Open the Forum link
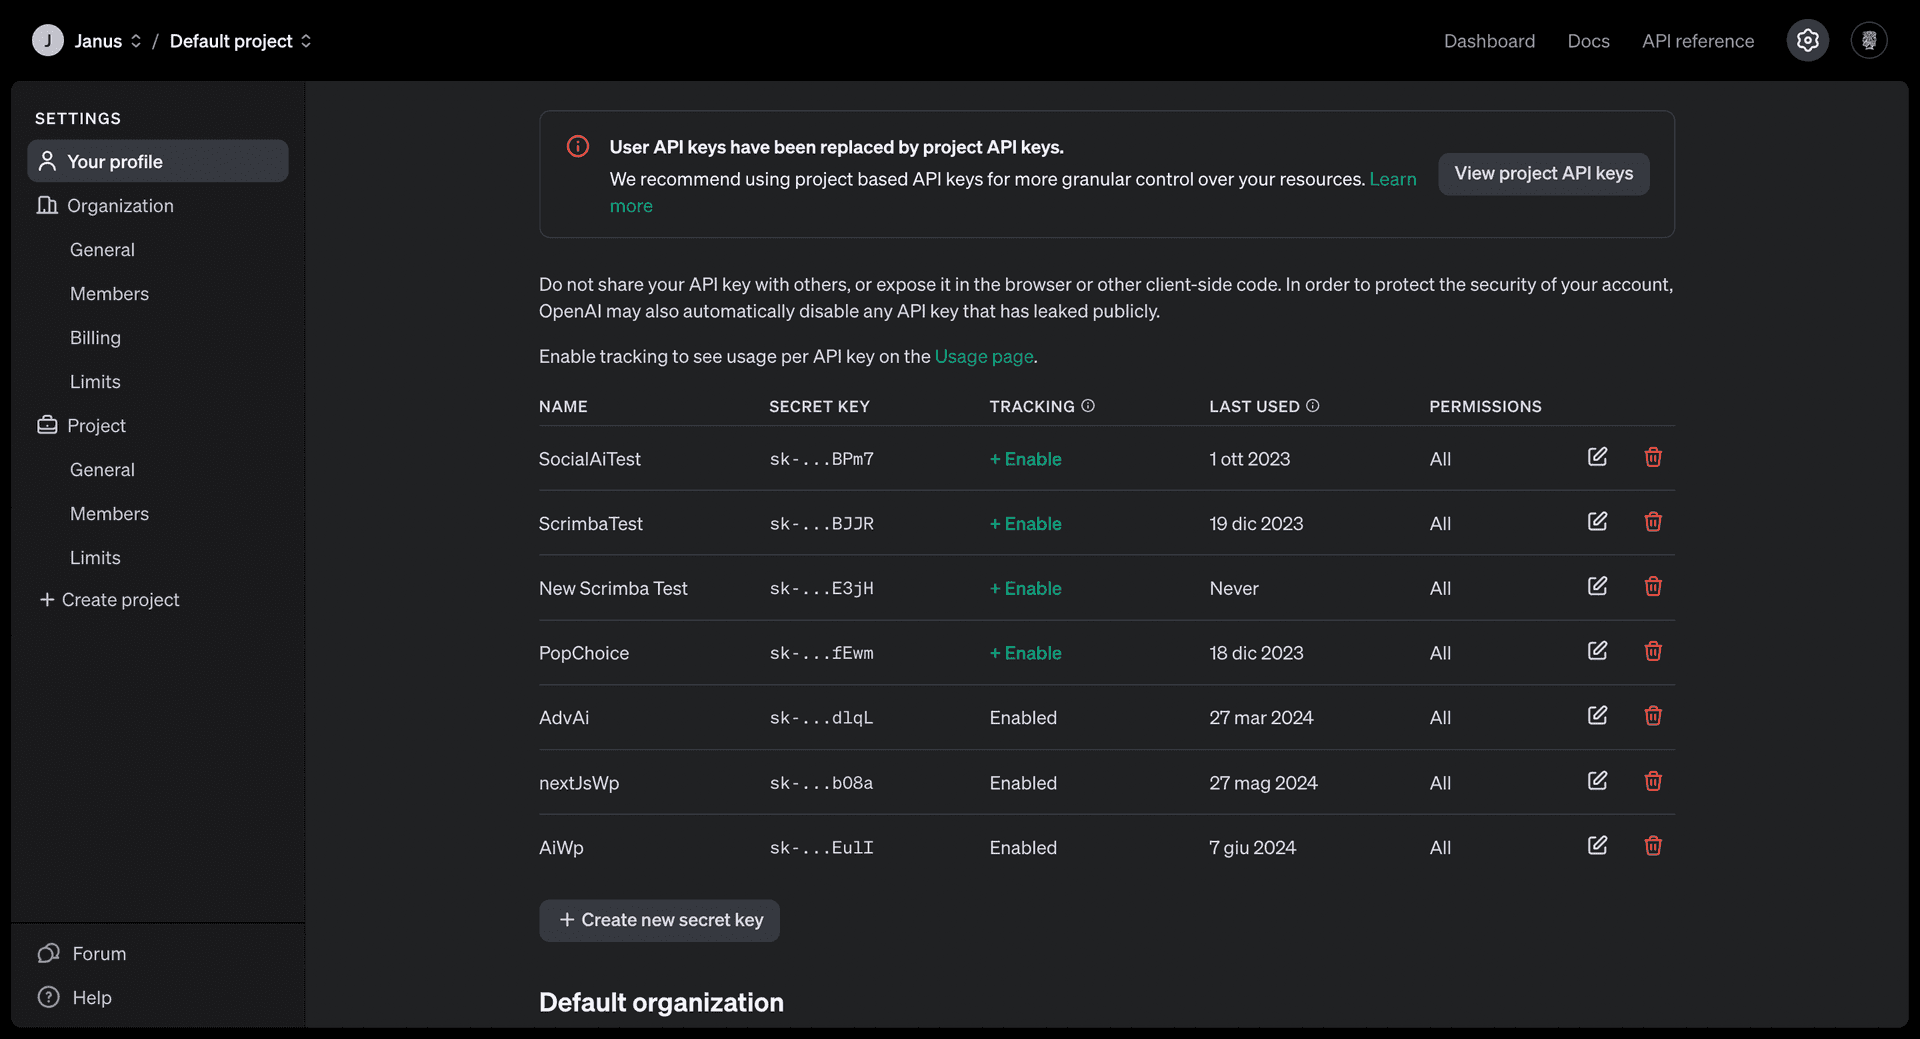Screen dimensions: 1920x1039 point(82,954)
